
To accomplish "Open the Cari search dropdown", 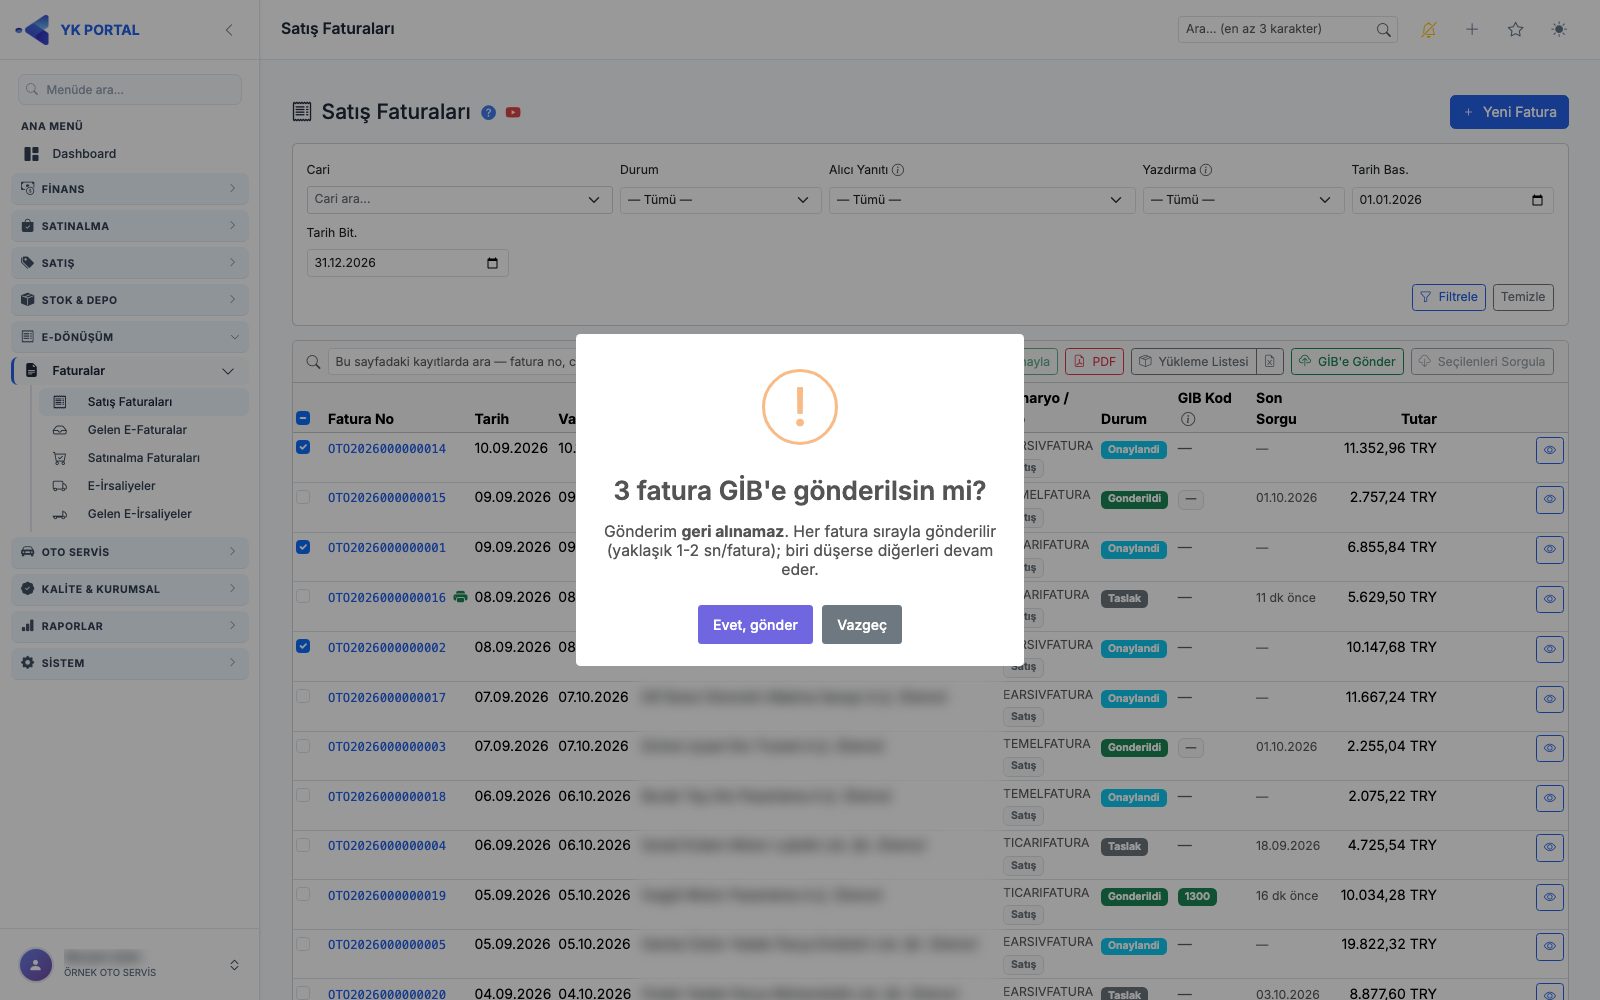I will 459,200.
